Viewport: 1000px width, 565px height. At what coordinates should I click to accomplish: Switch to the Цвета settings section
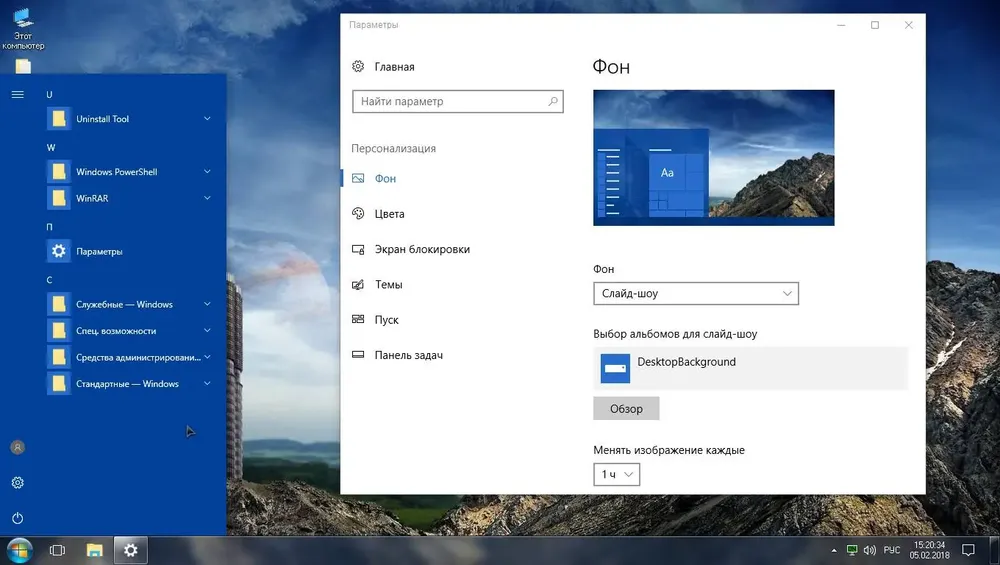[x=389, y=214]
